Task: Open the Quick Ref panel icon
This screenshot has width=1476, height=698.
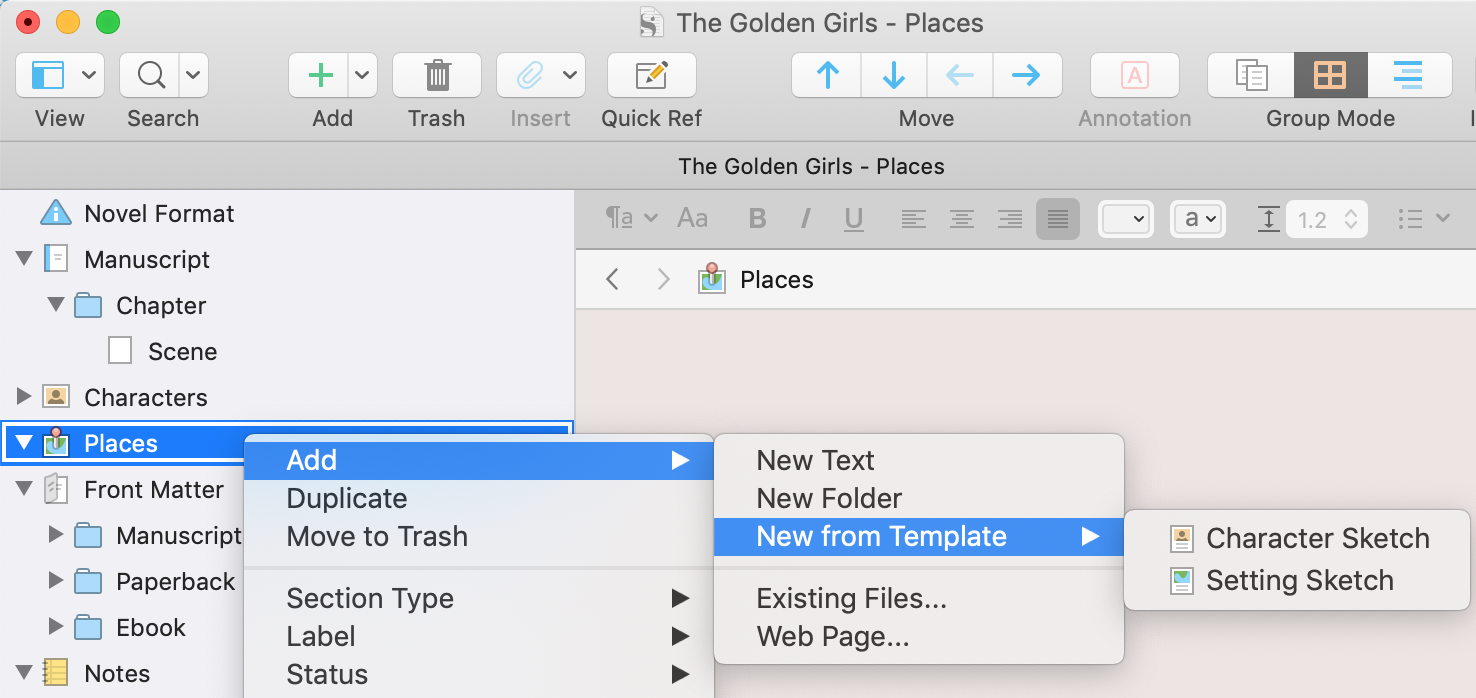Action: [x=652, y=75]
